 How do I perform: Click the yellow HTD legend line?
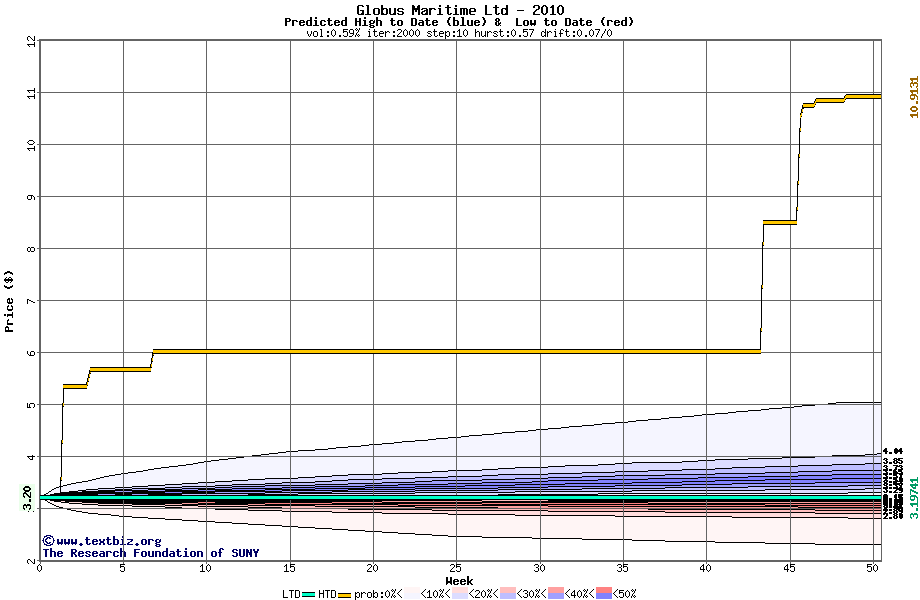pyautogui.click(x=344, y=595)
